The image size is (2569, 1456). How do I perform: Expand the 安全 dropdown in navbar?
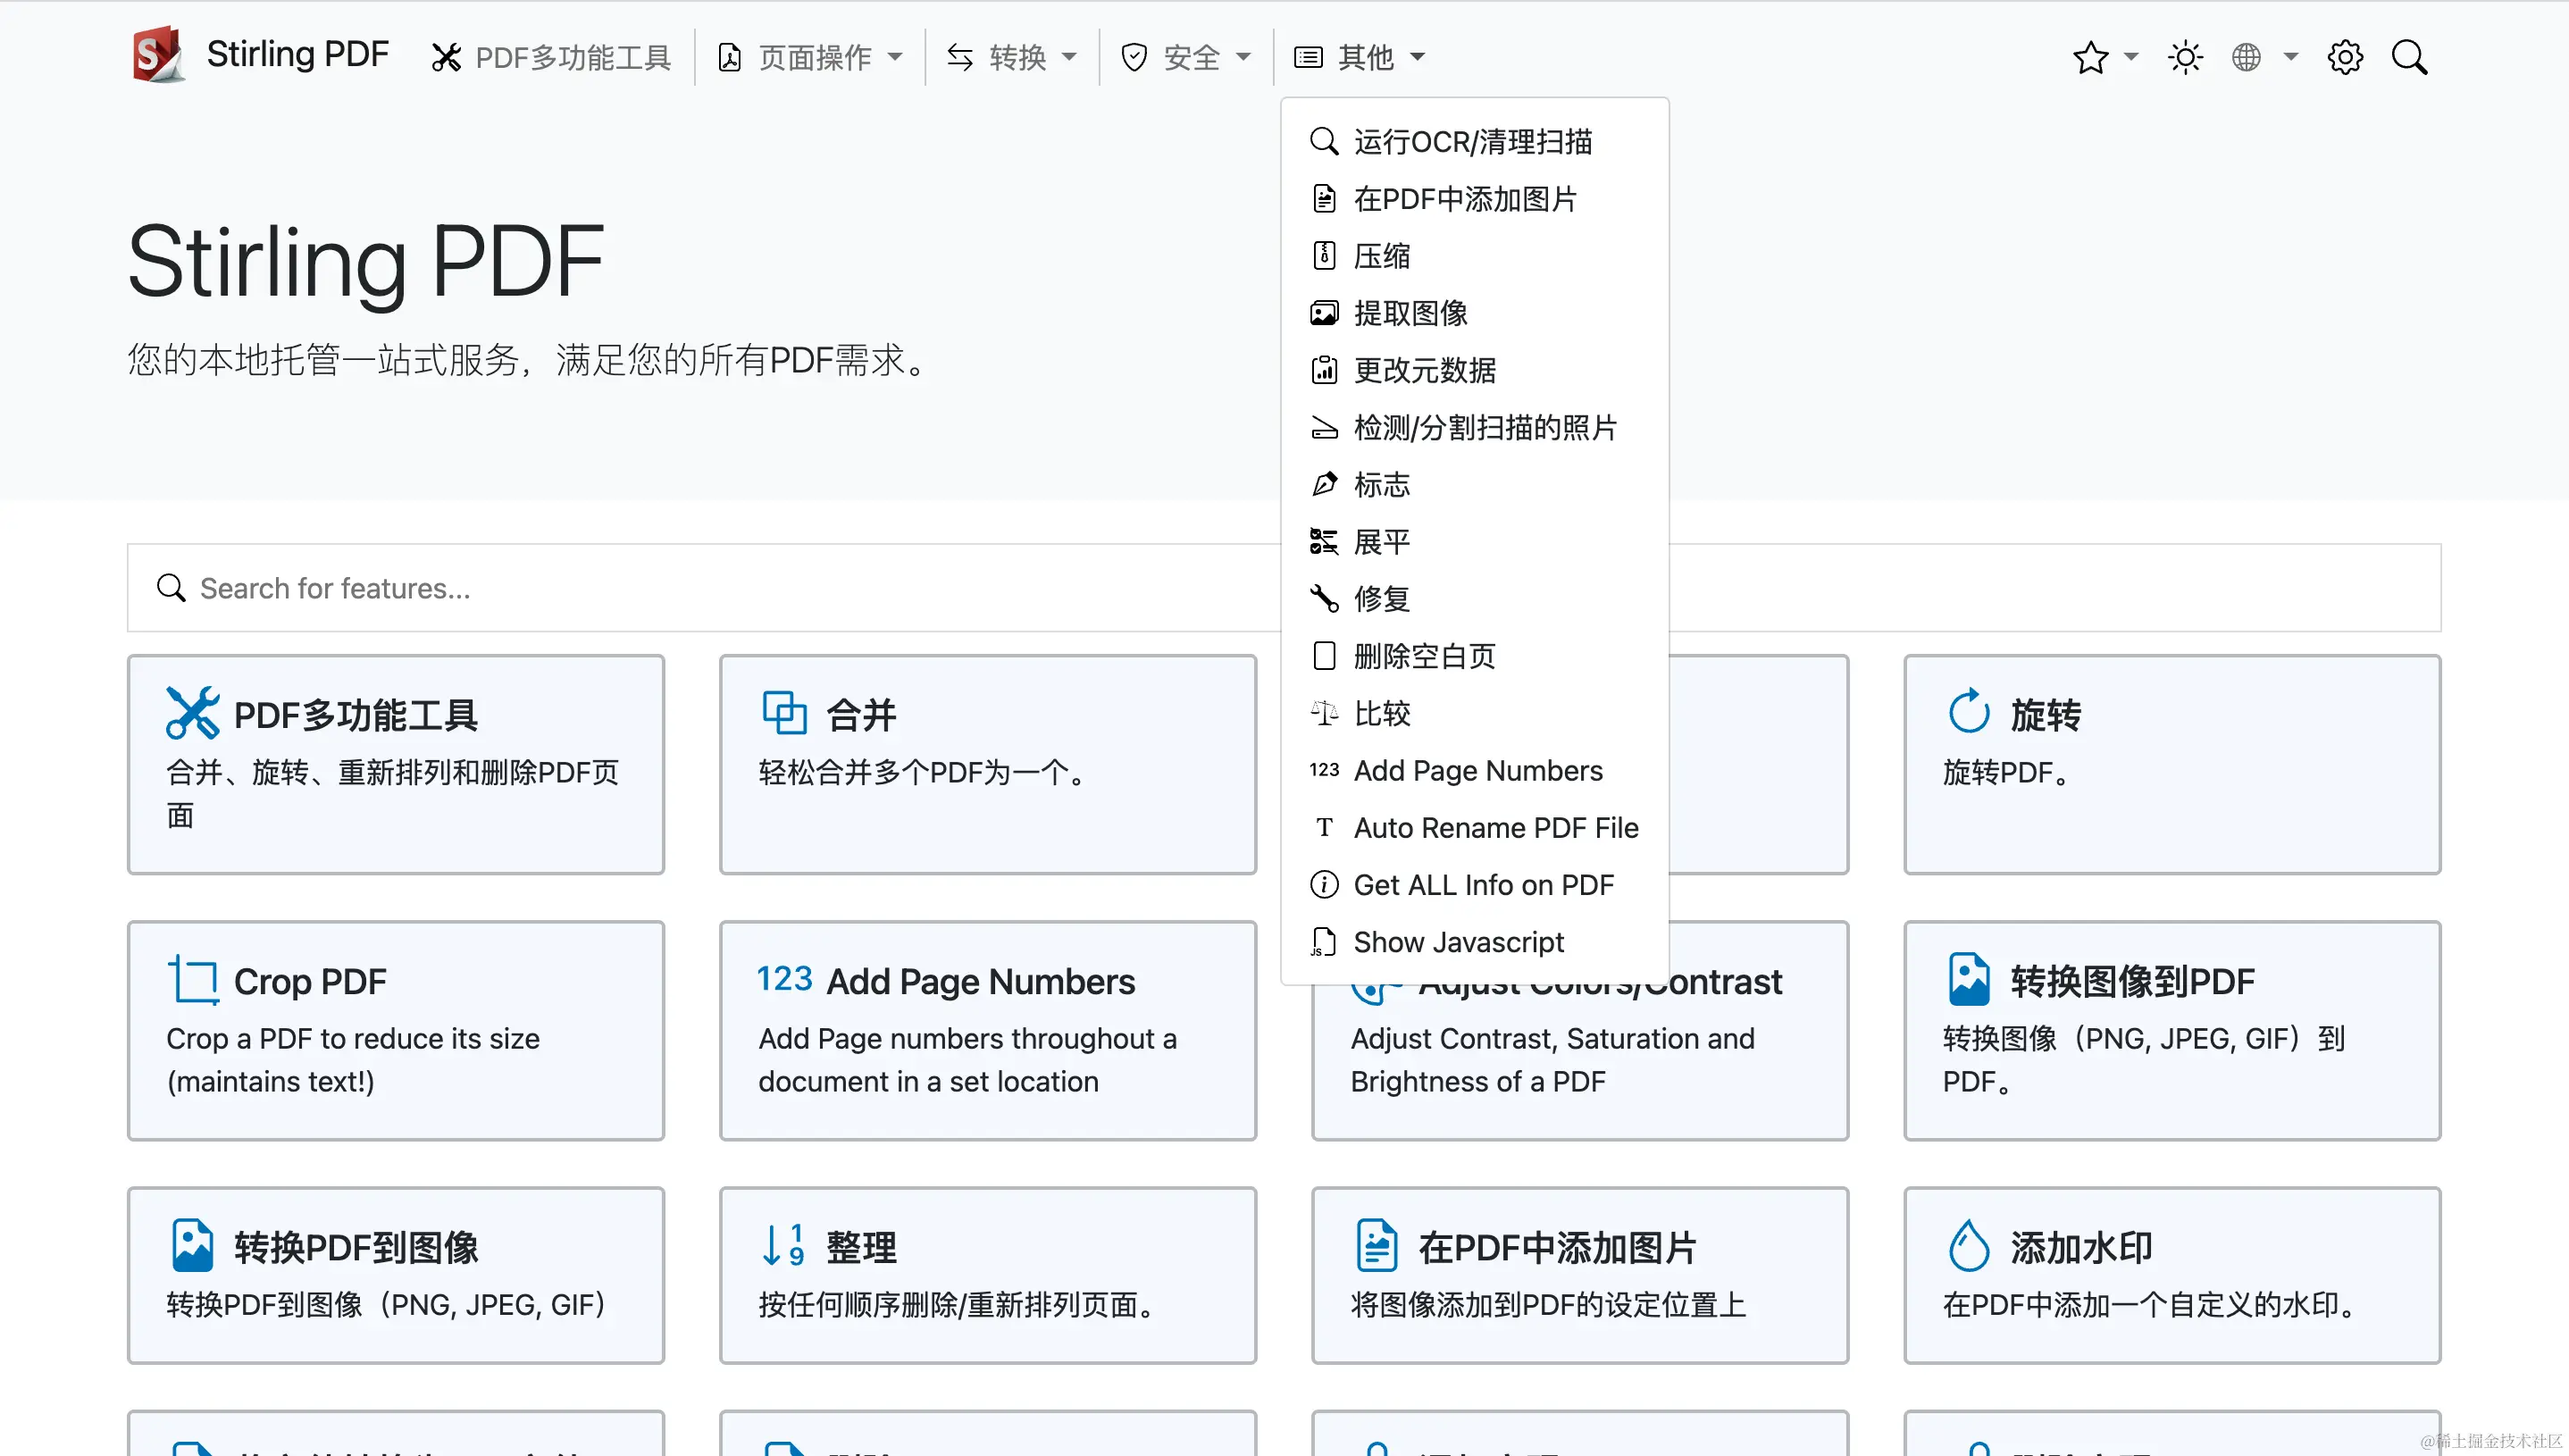(1186, 57)
